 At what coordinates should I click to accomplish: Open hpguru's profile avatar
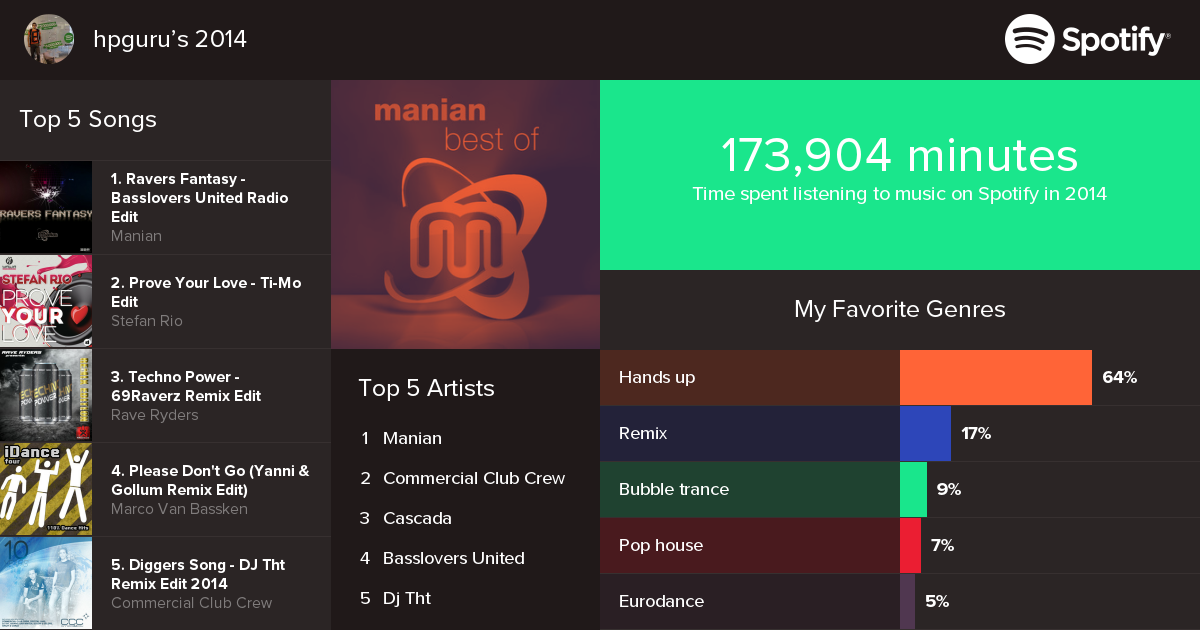[48, 39]
